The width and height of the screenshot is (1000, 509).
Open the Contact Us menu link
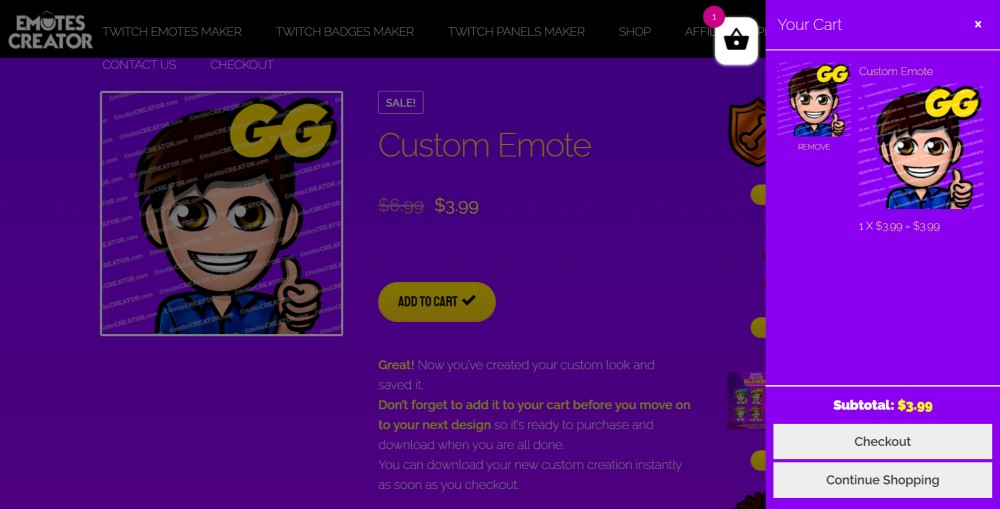coord(139,64)
